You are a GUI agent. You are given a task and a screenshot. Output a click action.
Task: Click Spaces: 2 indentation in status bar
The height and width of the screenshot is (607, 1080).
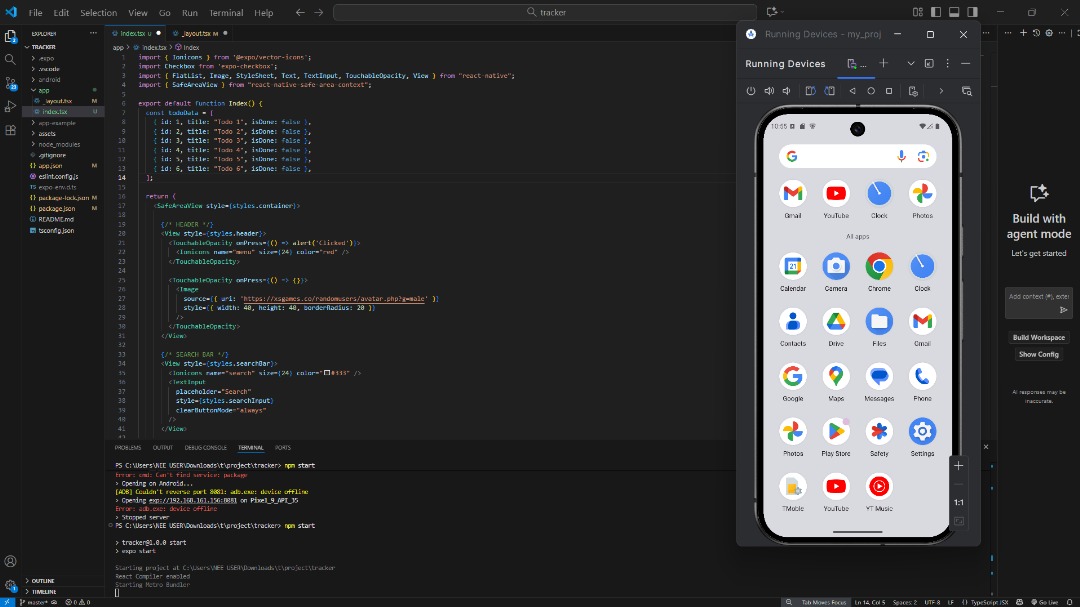point(904,602)
